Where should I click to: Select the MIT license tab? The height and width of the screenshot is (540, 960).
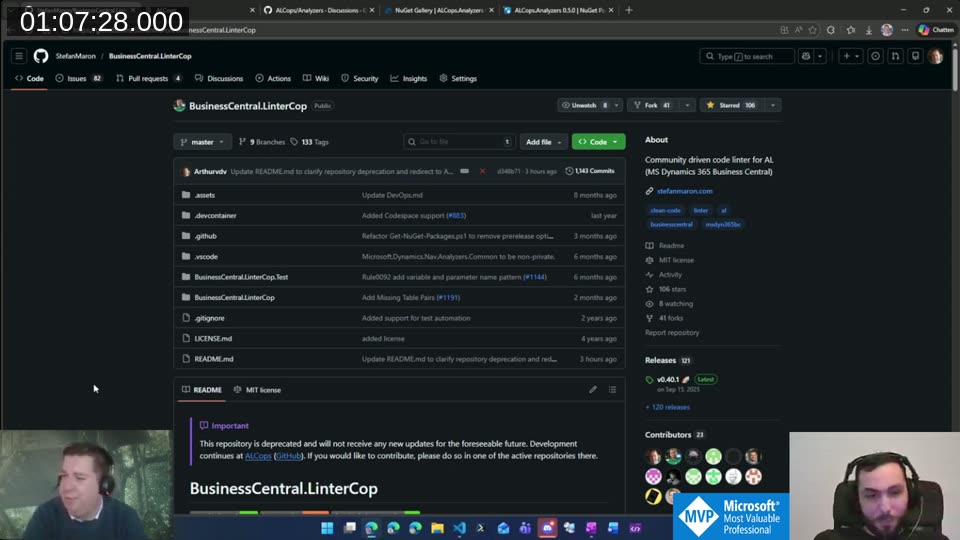(257, 390)
